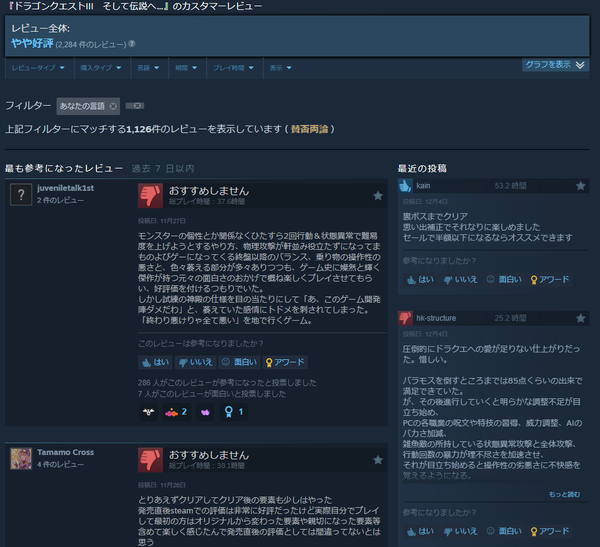Open the 購入タイプ filter dropdown

[102, 68]
